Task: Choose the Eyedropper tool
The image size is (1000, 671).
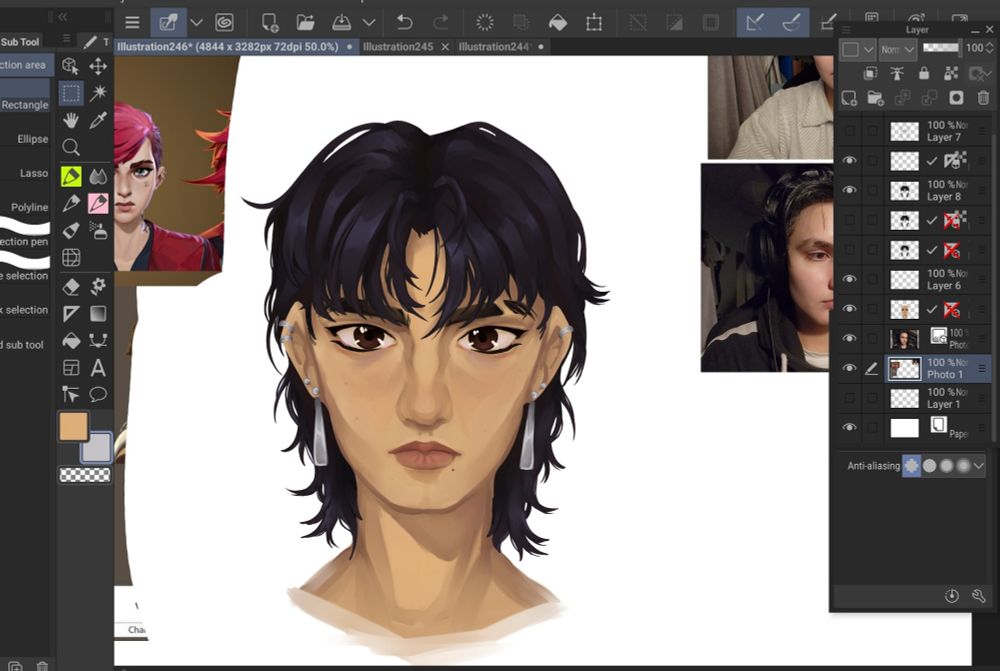Action: 98,120
